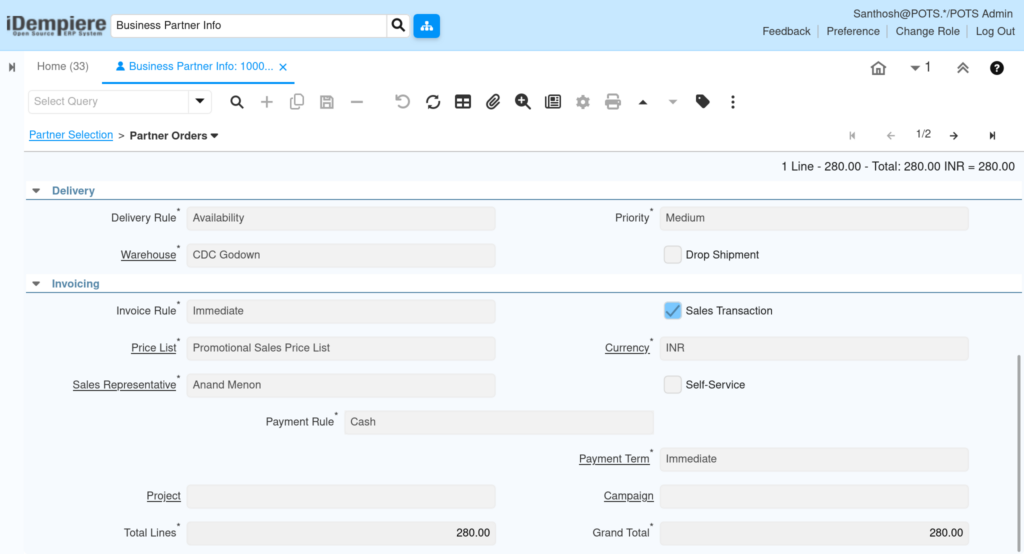Open more options vertical dots menu
The width and height of the screenshot is (1024, 554).
pyautogui.click(x=733, y=102)
